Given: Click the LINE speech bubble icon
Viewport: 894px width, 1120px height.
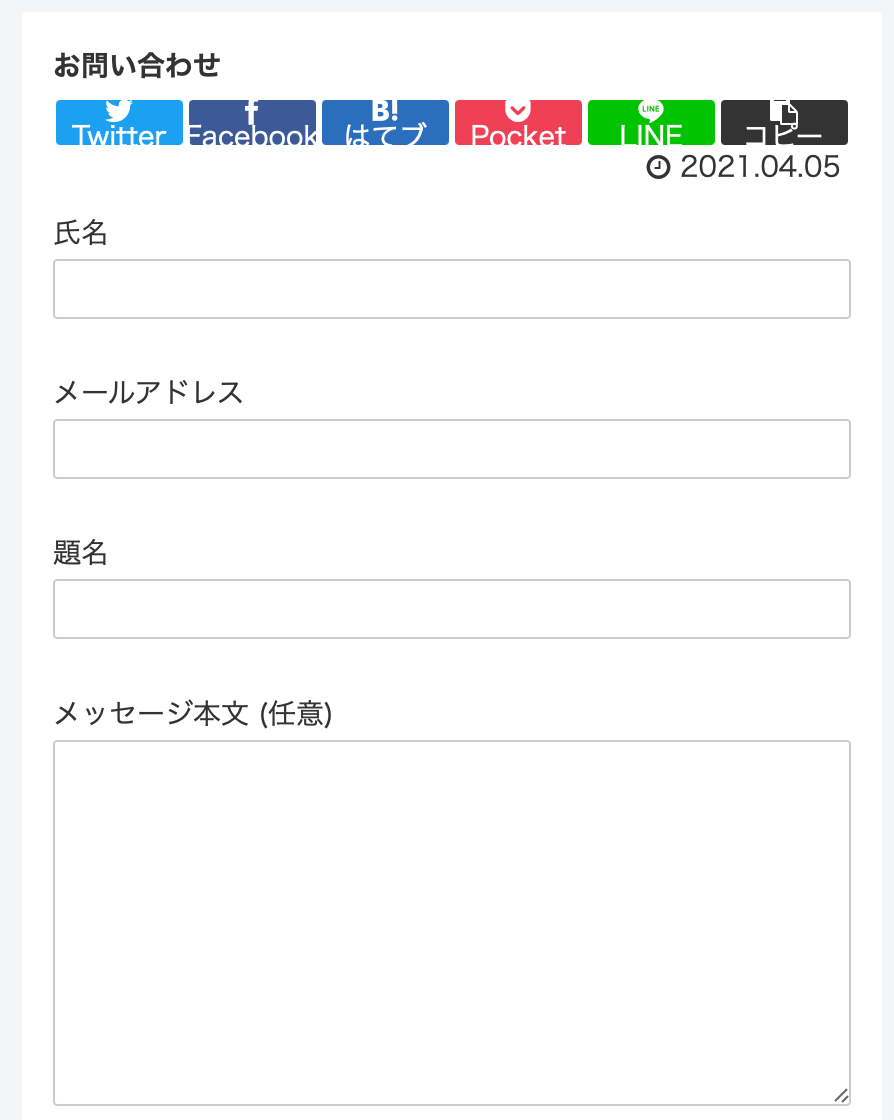Looking at the screenshot, I should [x=651, y=109].
